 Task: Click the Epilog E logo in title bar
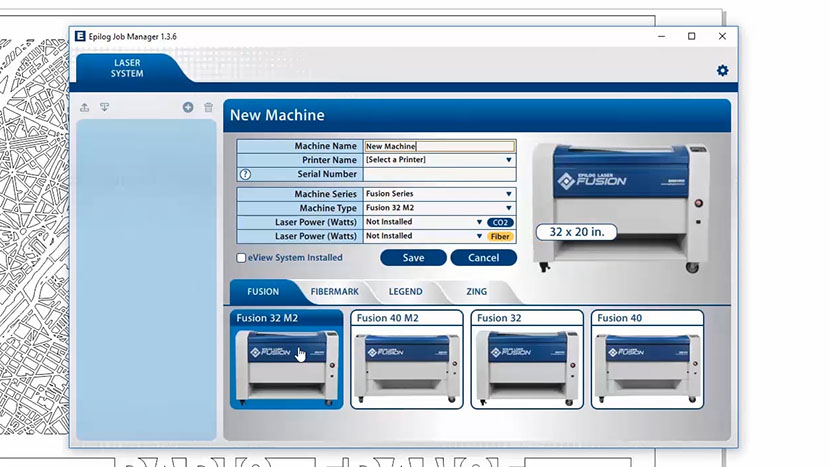point(80,36)
